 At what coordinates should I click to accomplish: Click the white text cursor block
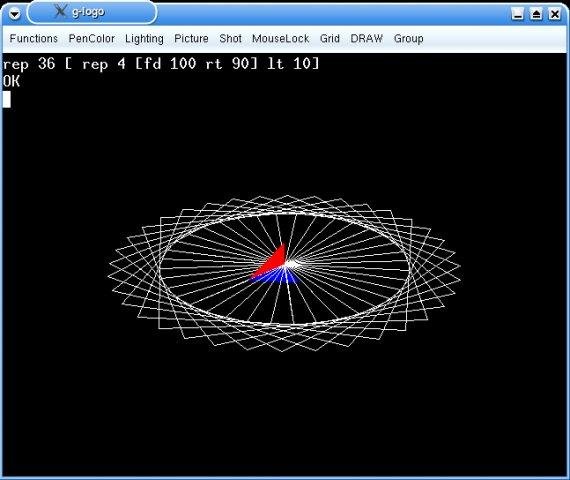pos(7,99)
